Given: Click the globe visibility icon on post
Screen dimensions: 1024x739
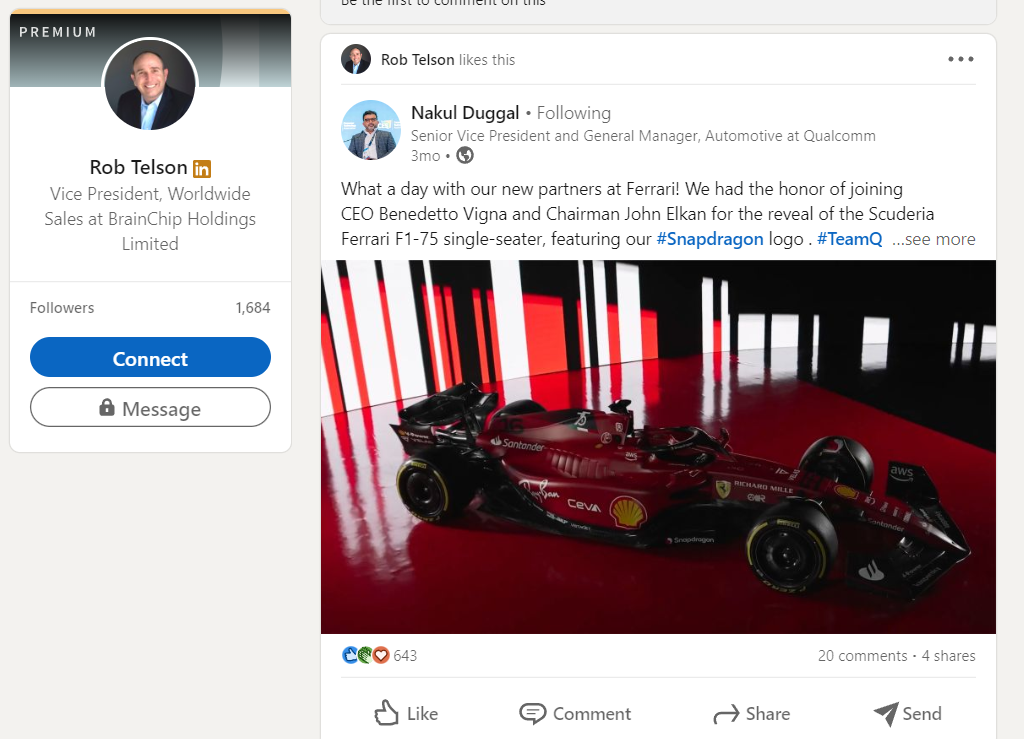Looking at the screenshot, I should point(465,155).
